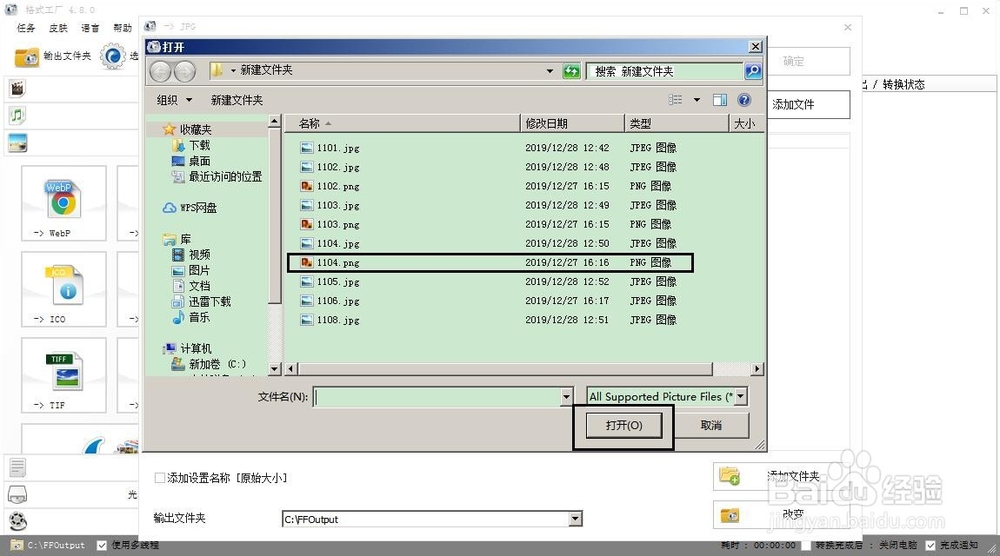
Task: Click the search magnifier icon
Action: pos(753,71)
